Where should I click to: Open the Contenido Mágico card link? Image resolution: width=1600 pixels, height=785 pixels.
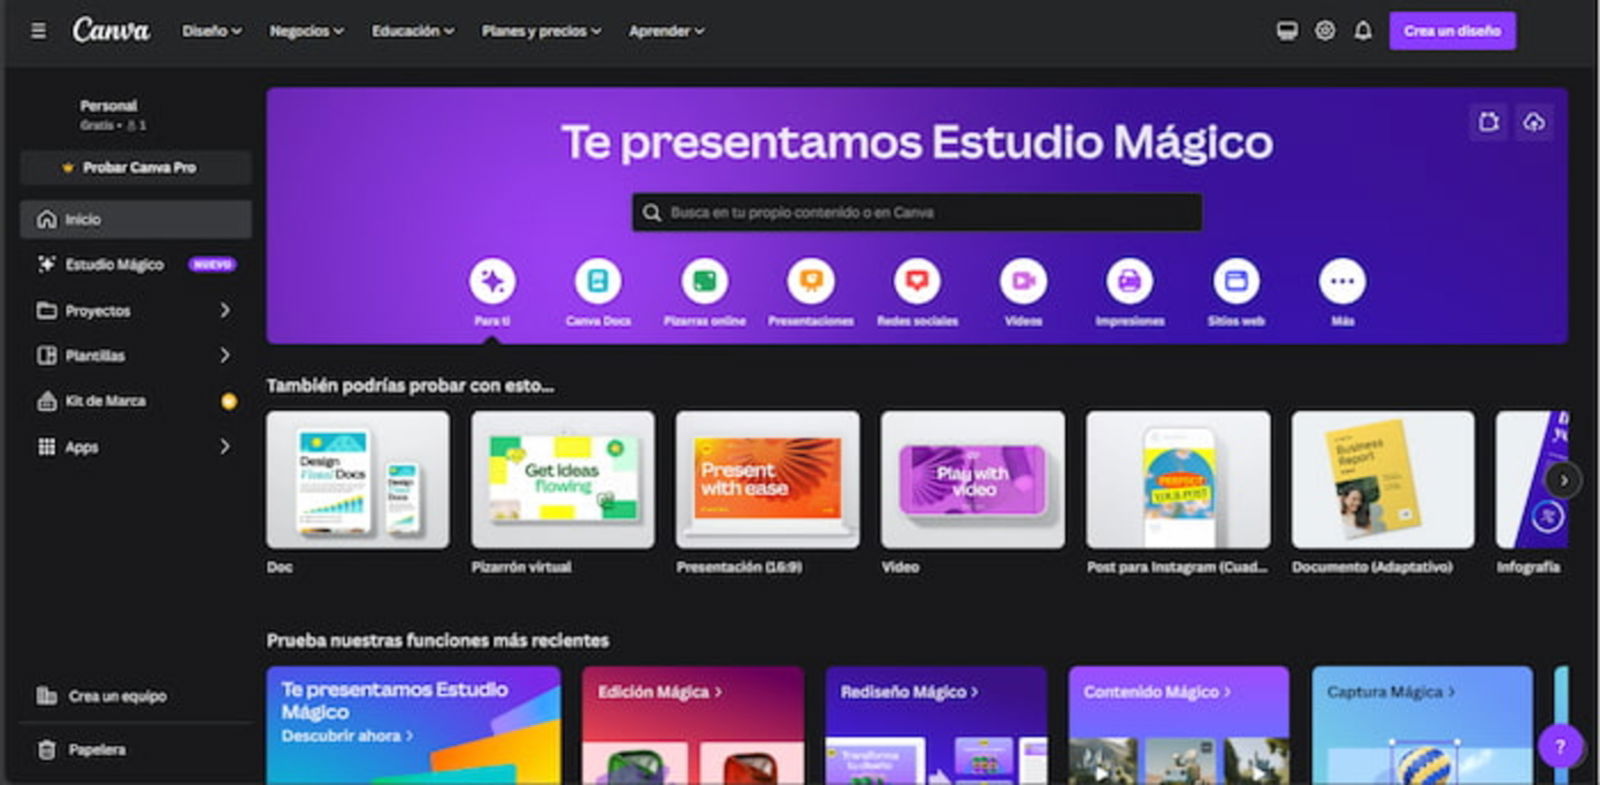[1157, 692]
